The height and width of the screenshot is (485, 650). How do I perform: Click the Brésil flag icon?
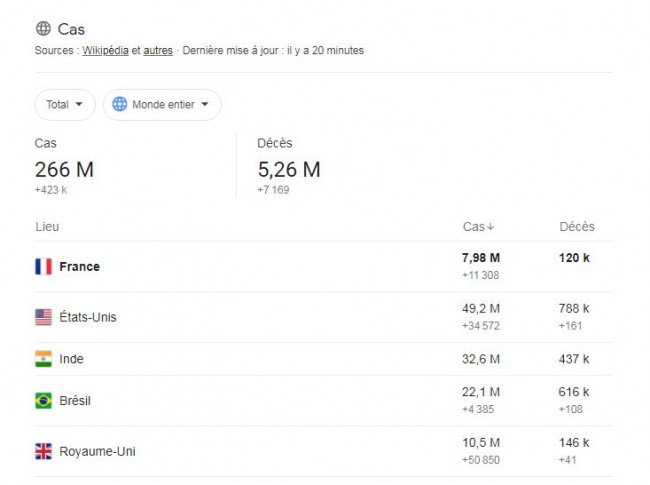44,401
